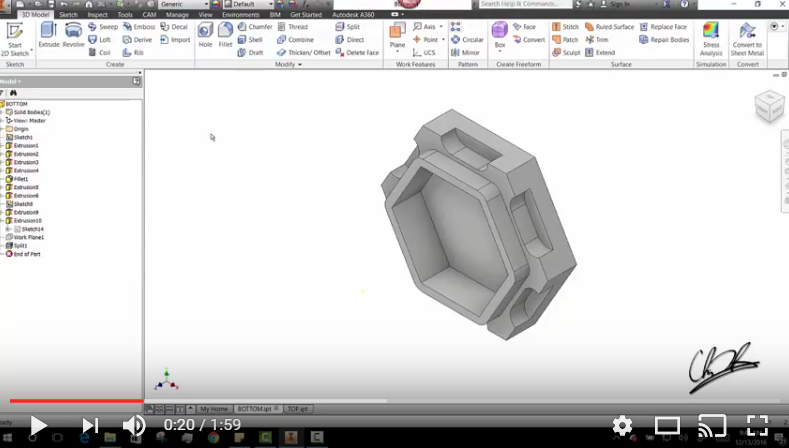Screen dimensions: 789x448
Task: Select the Emboss tool
Action: tap(139, 27)
